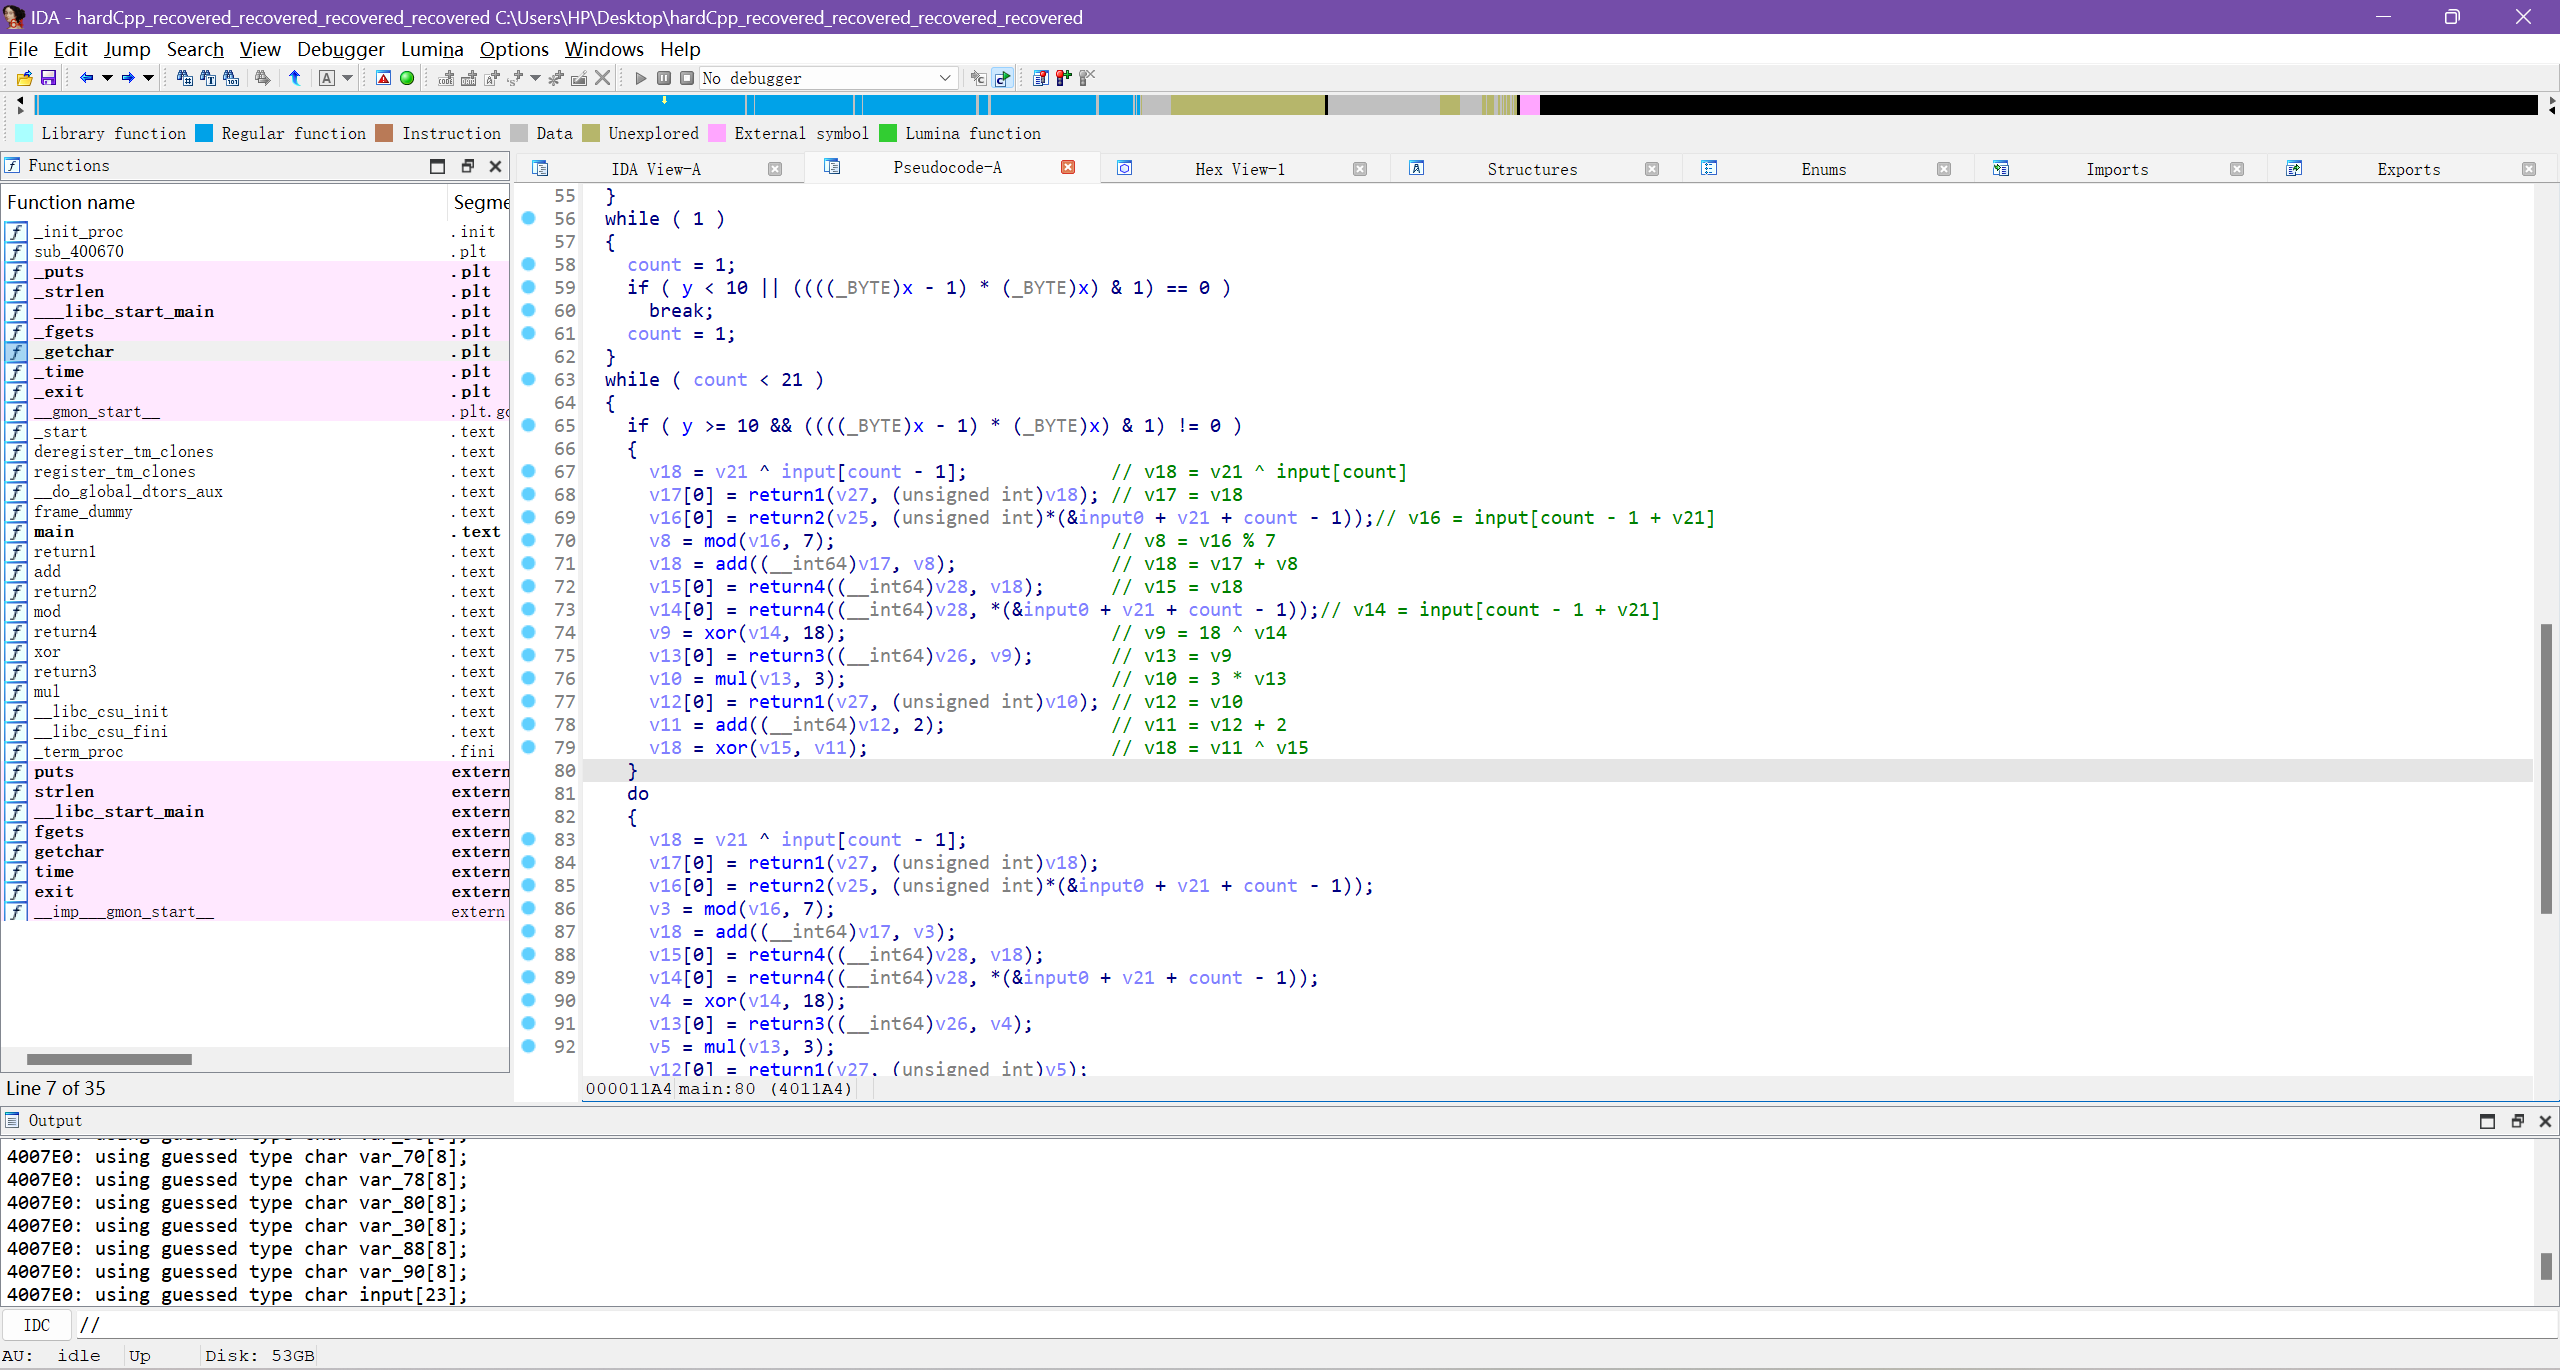The image size is (2560, 1370).
Task: Click the convert-to-data toolbar icon
Action: pos(468,78)
